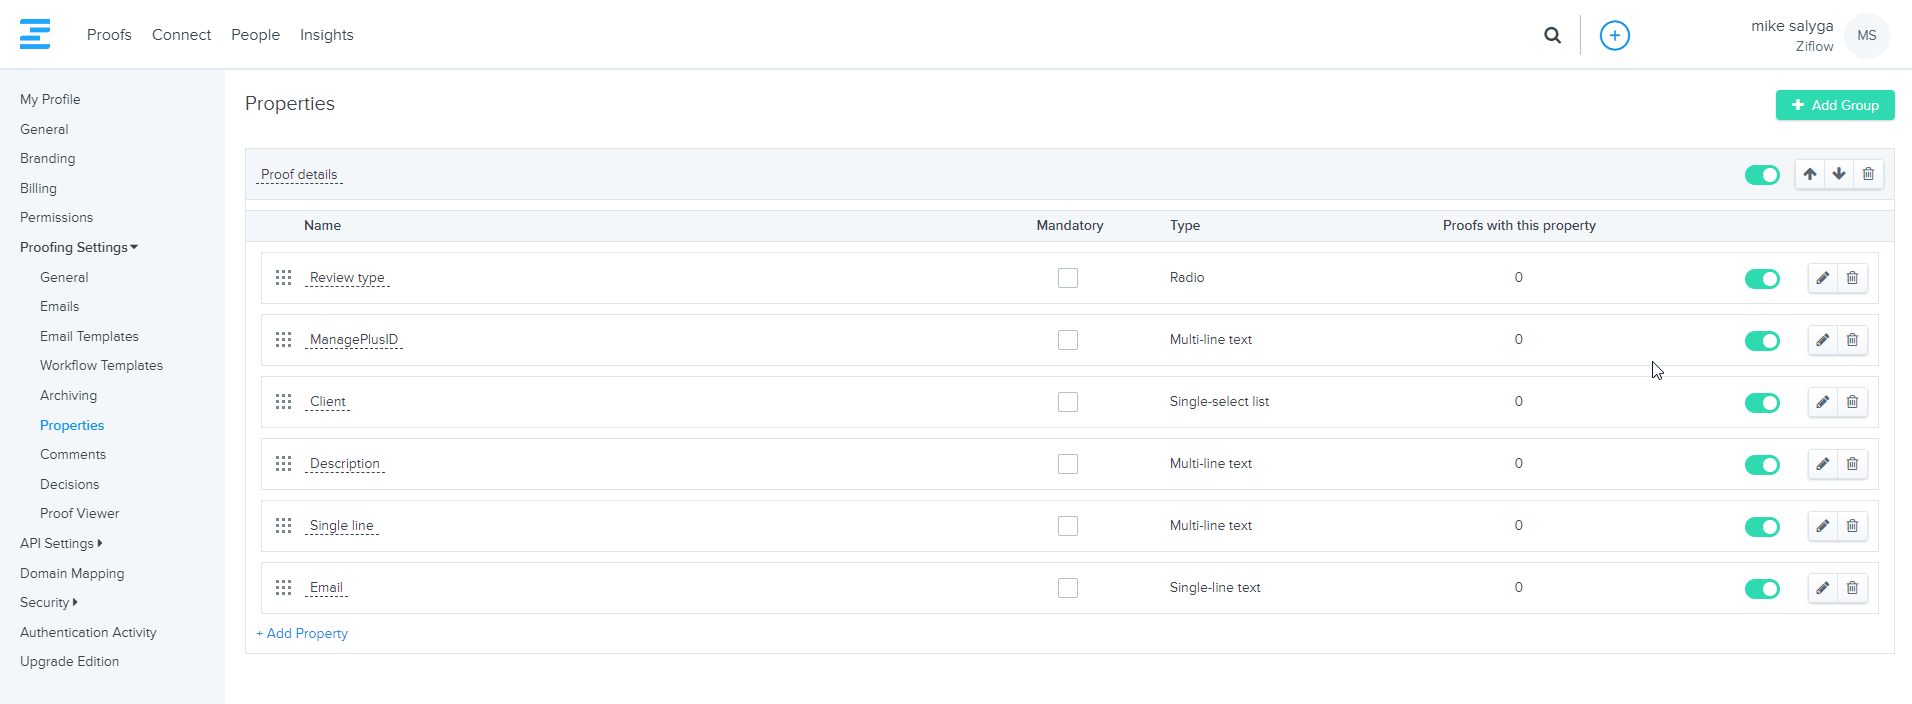The image size is (1912, 704).
Task: Edit the Review type property
Action: pyautogui.click(x=1822, y=278)
